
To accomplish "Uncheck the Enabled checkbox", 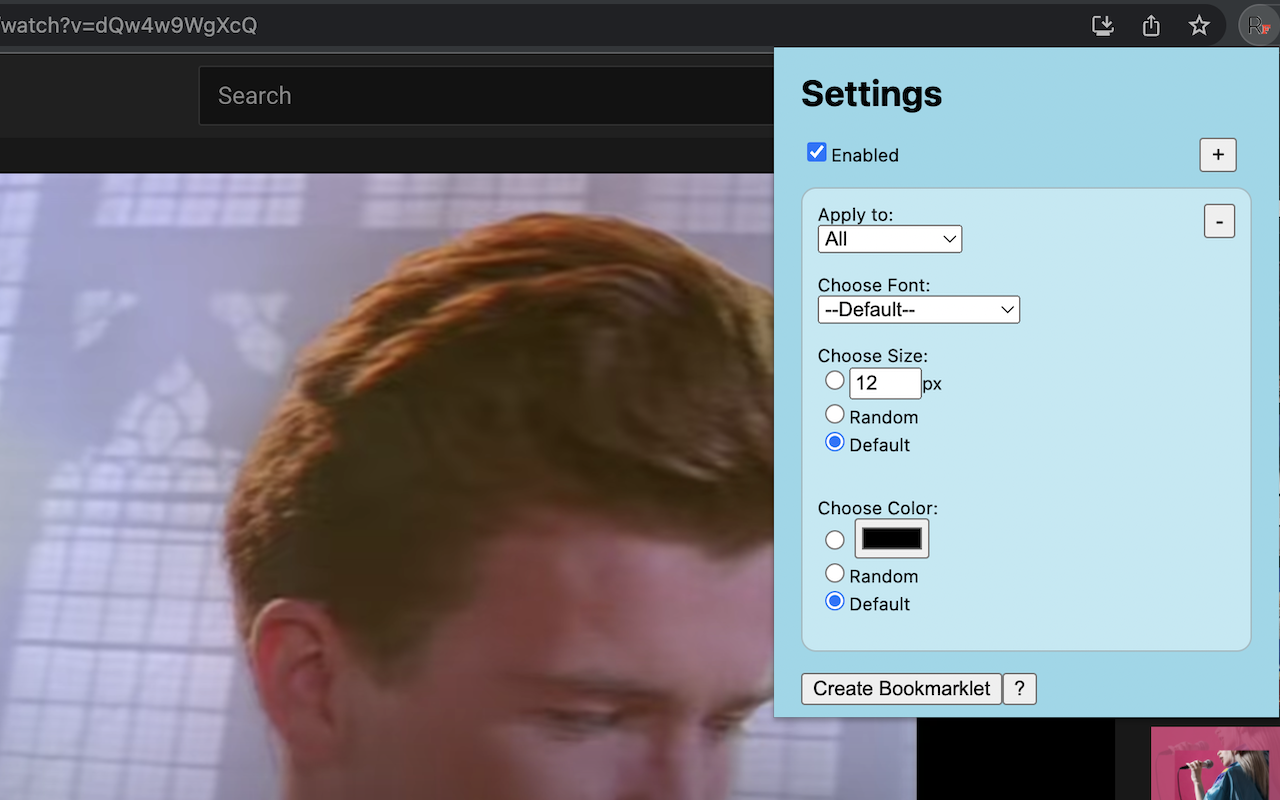I will click(x=817, y=153).
